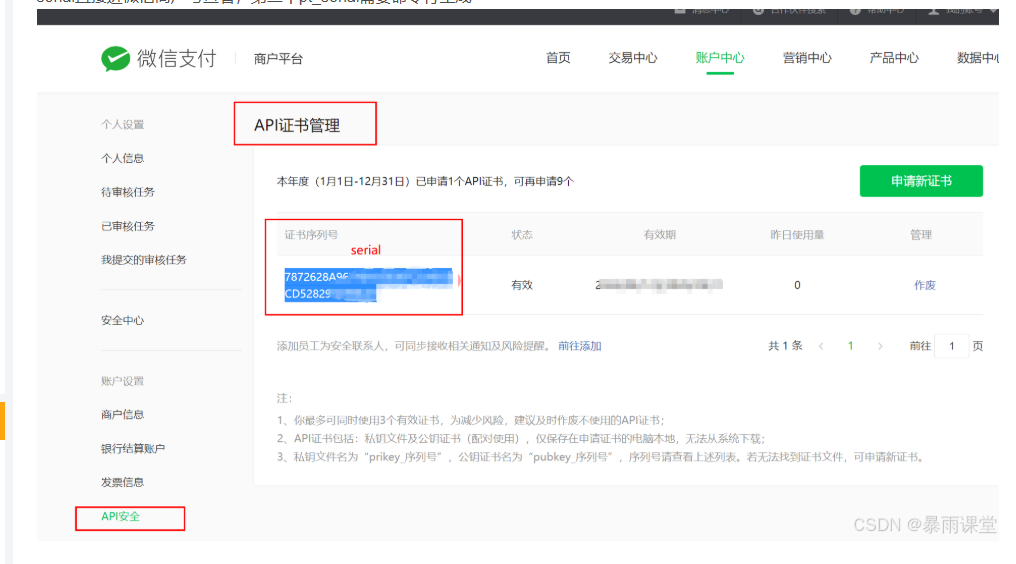Follow the 前往添加 link
Screen dimensions: 1016x564
[580, 346]
